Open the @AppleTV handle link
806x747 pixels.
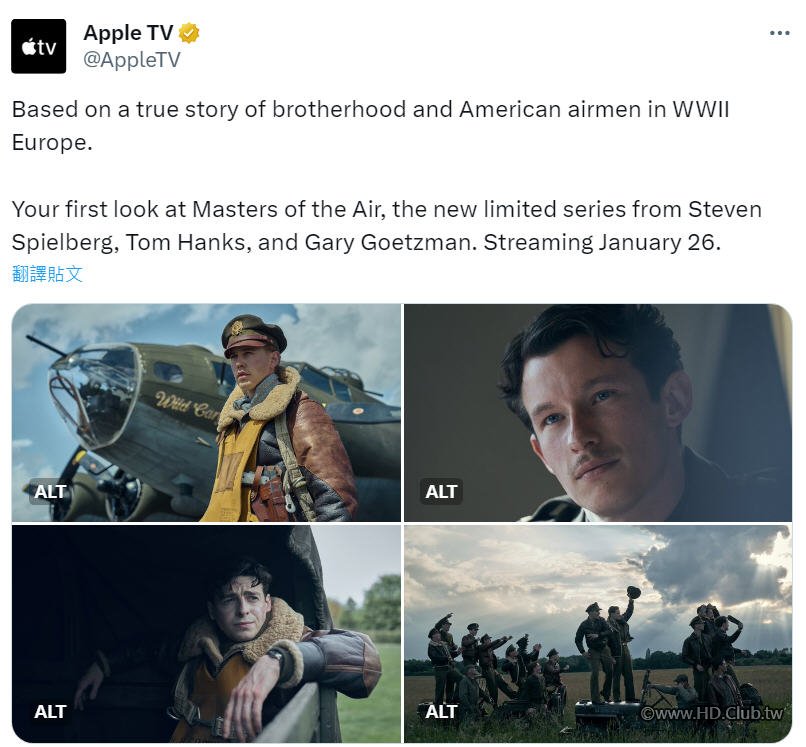point(132,60)
